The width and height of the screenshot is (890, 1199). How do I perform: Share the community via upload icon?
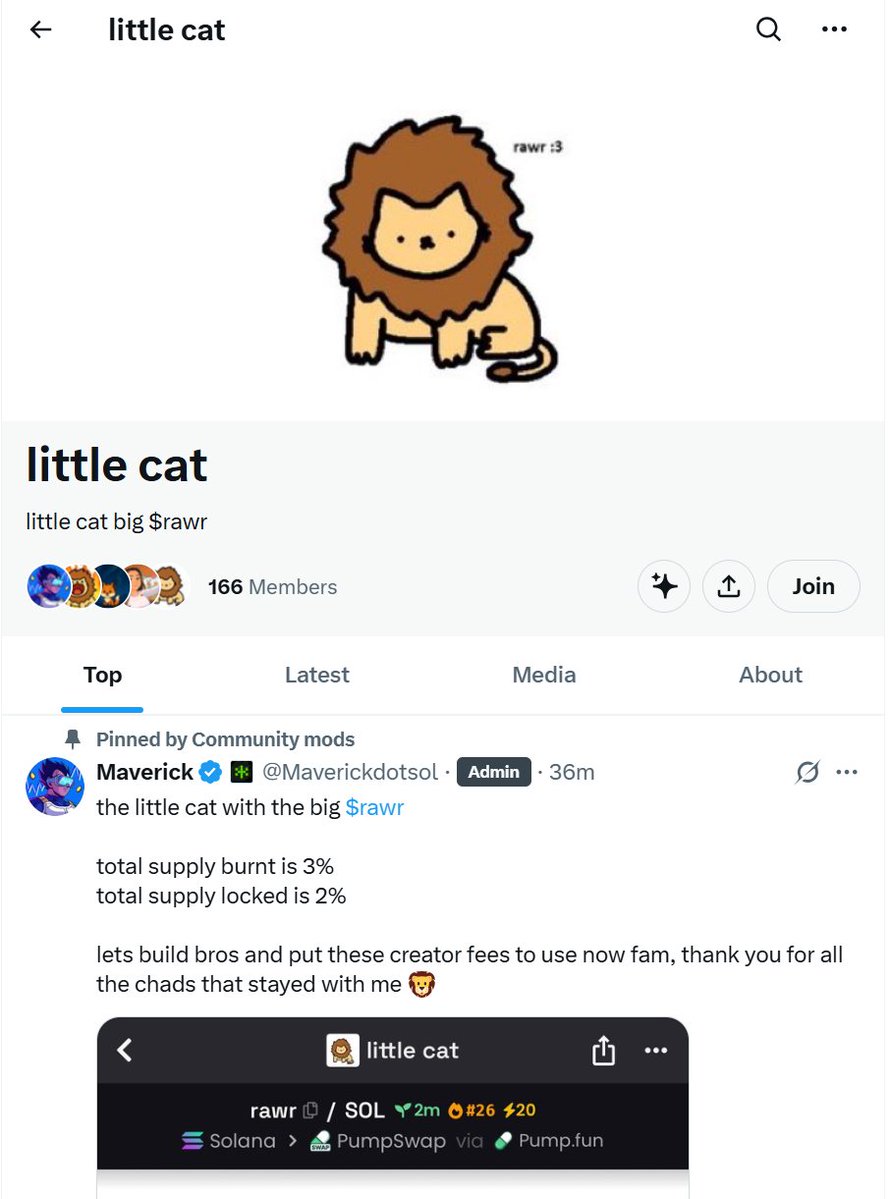[x=729, y=586]
